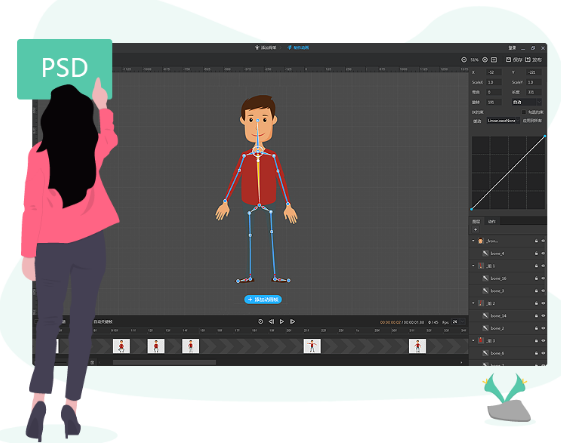The height and width of the screenshot is (443, 561).
Task: Lock the bone_2 row
Action: coord(536,328)
